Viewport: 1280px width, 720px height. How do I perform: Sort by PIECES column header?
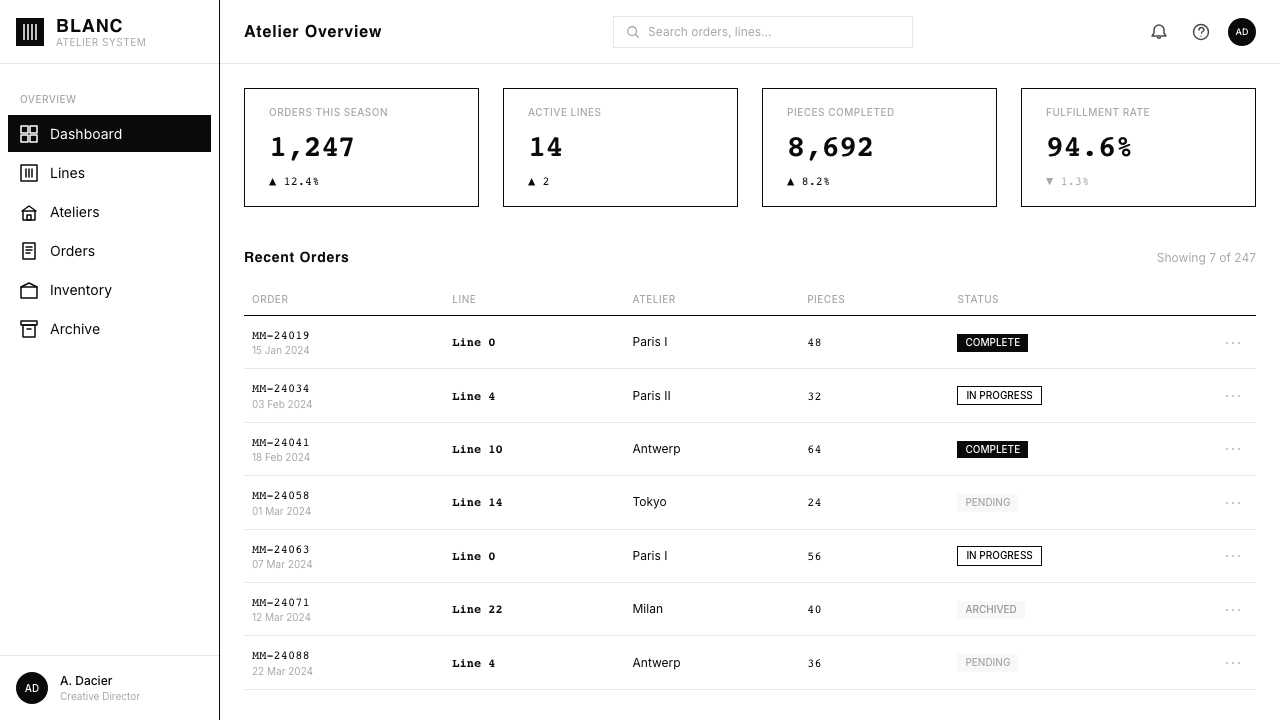click(826, 299)
